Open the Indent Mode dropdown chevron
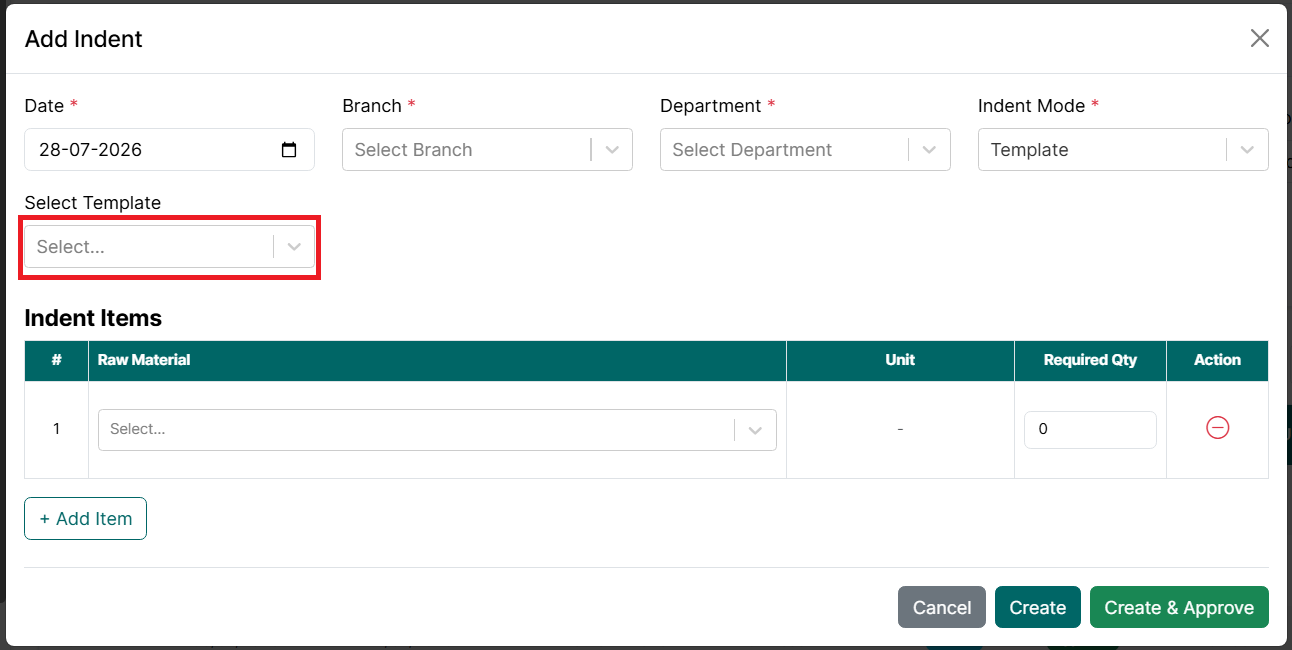This screenshot has width=1292, height=650. 1248,150
